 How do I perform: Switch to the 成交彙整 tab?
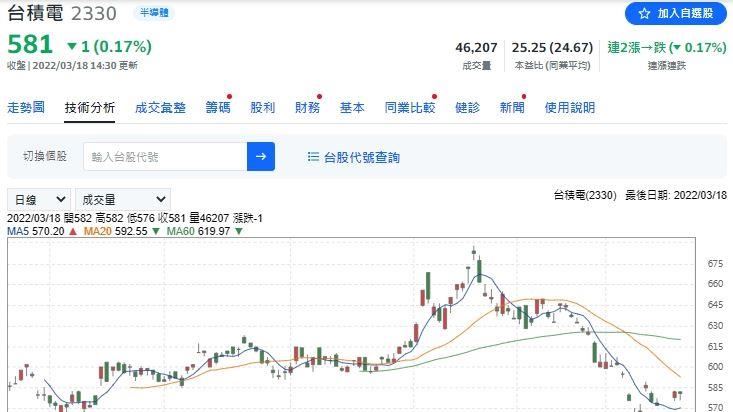point(160,108)
